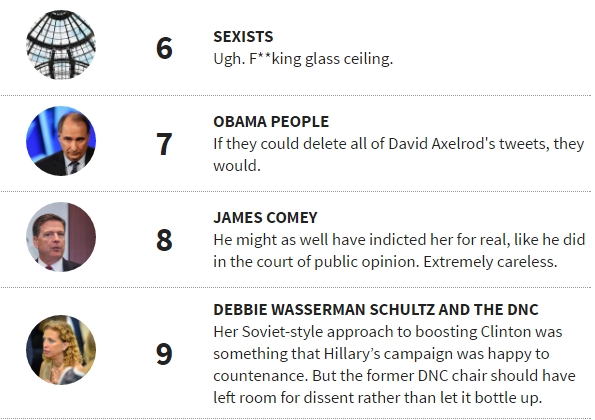Viewport: 595px width, 420px height.
Task: Click the Extremely careless sentence
Action: tap(490, 262)
